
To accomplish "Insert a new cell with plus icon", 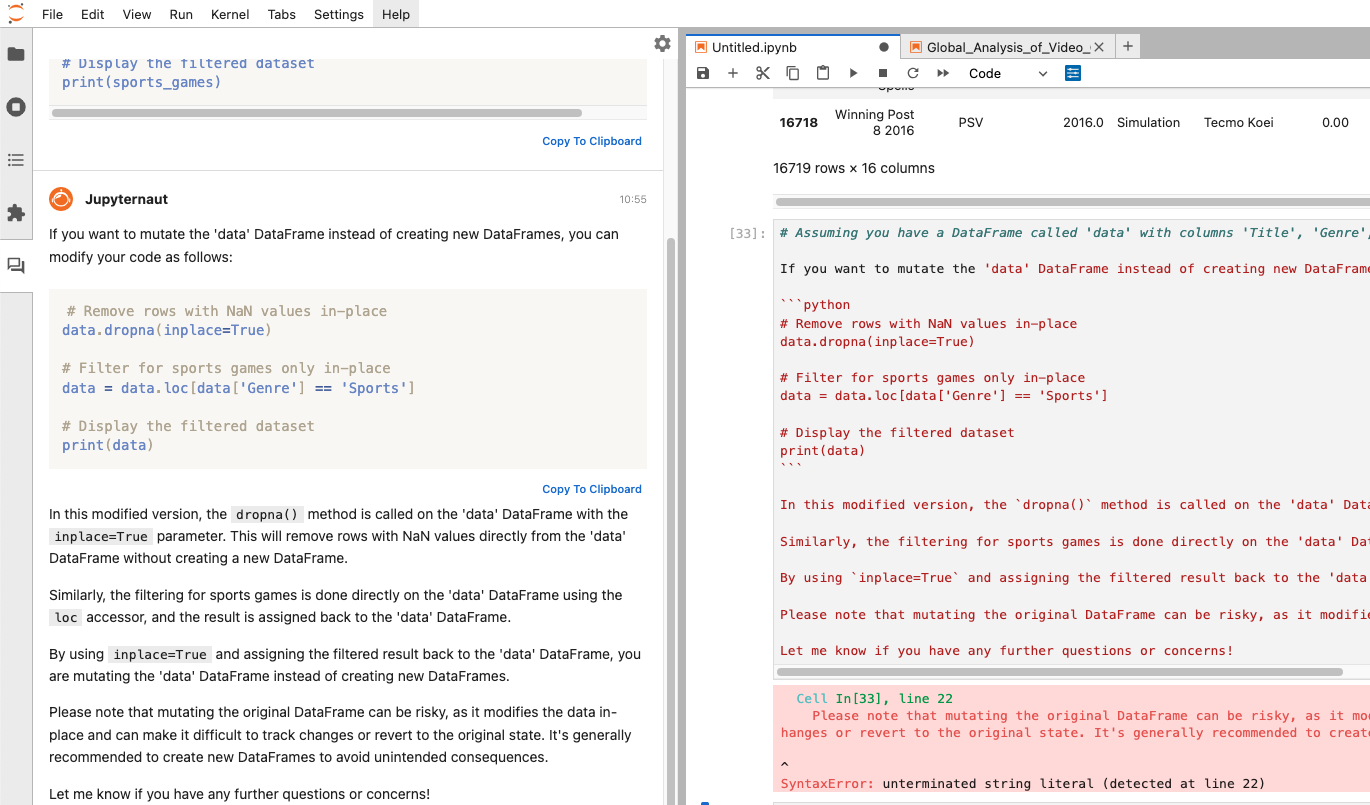I will 733,73.
